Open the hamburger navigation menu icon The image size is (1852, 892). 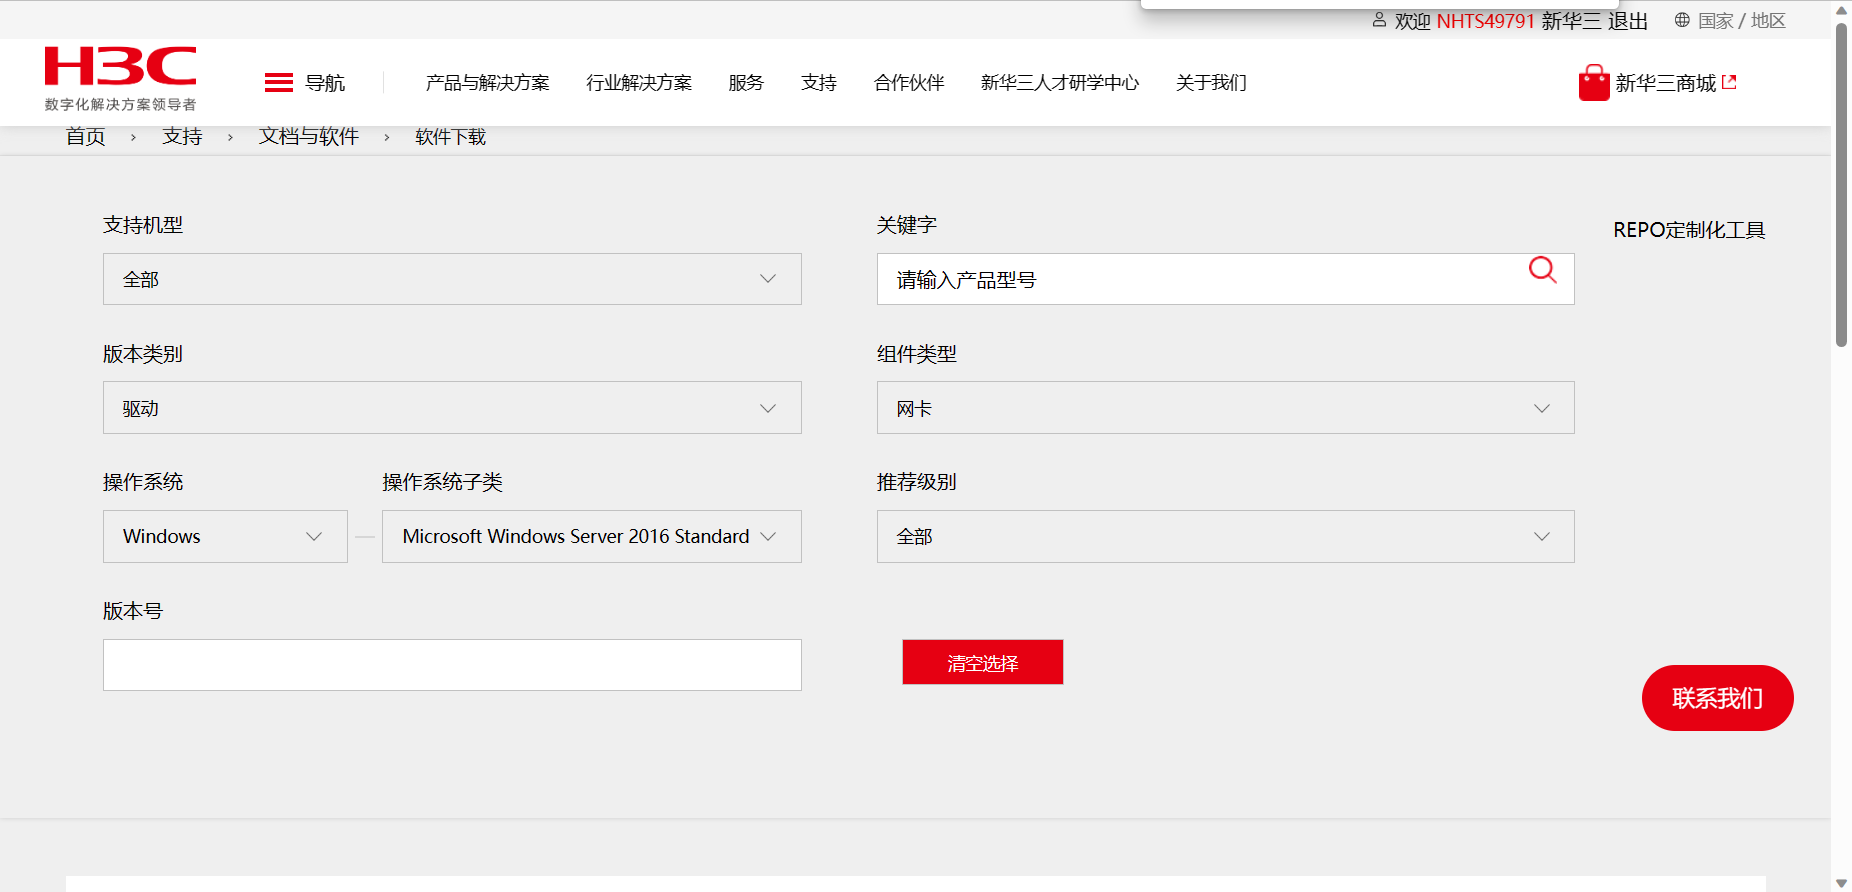[x=279, y=82]
